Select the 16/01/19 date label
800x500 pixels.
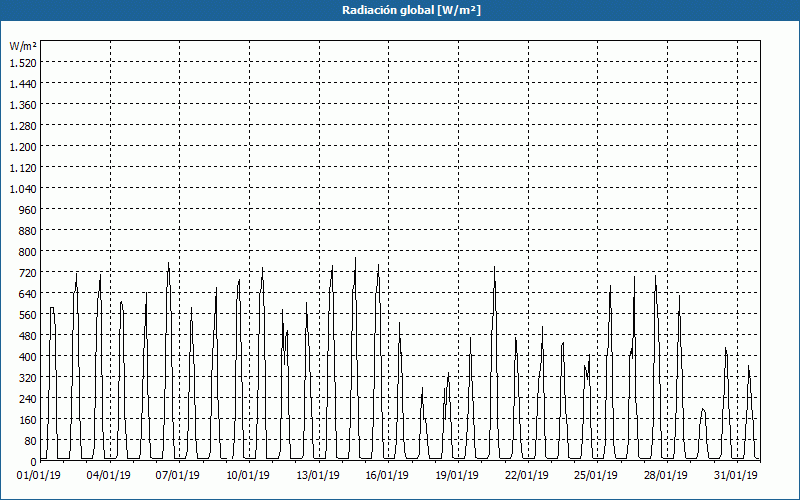[x=387, y=476]
